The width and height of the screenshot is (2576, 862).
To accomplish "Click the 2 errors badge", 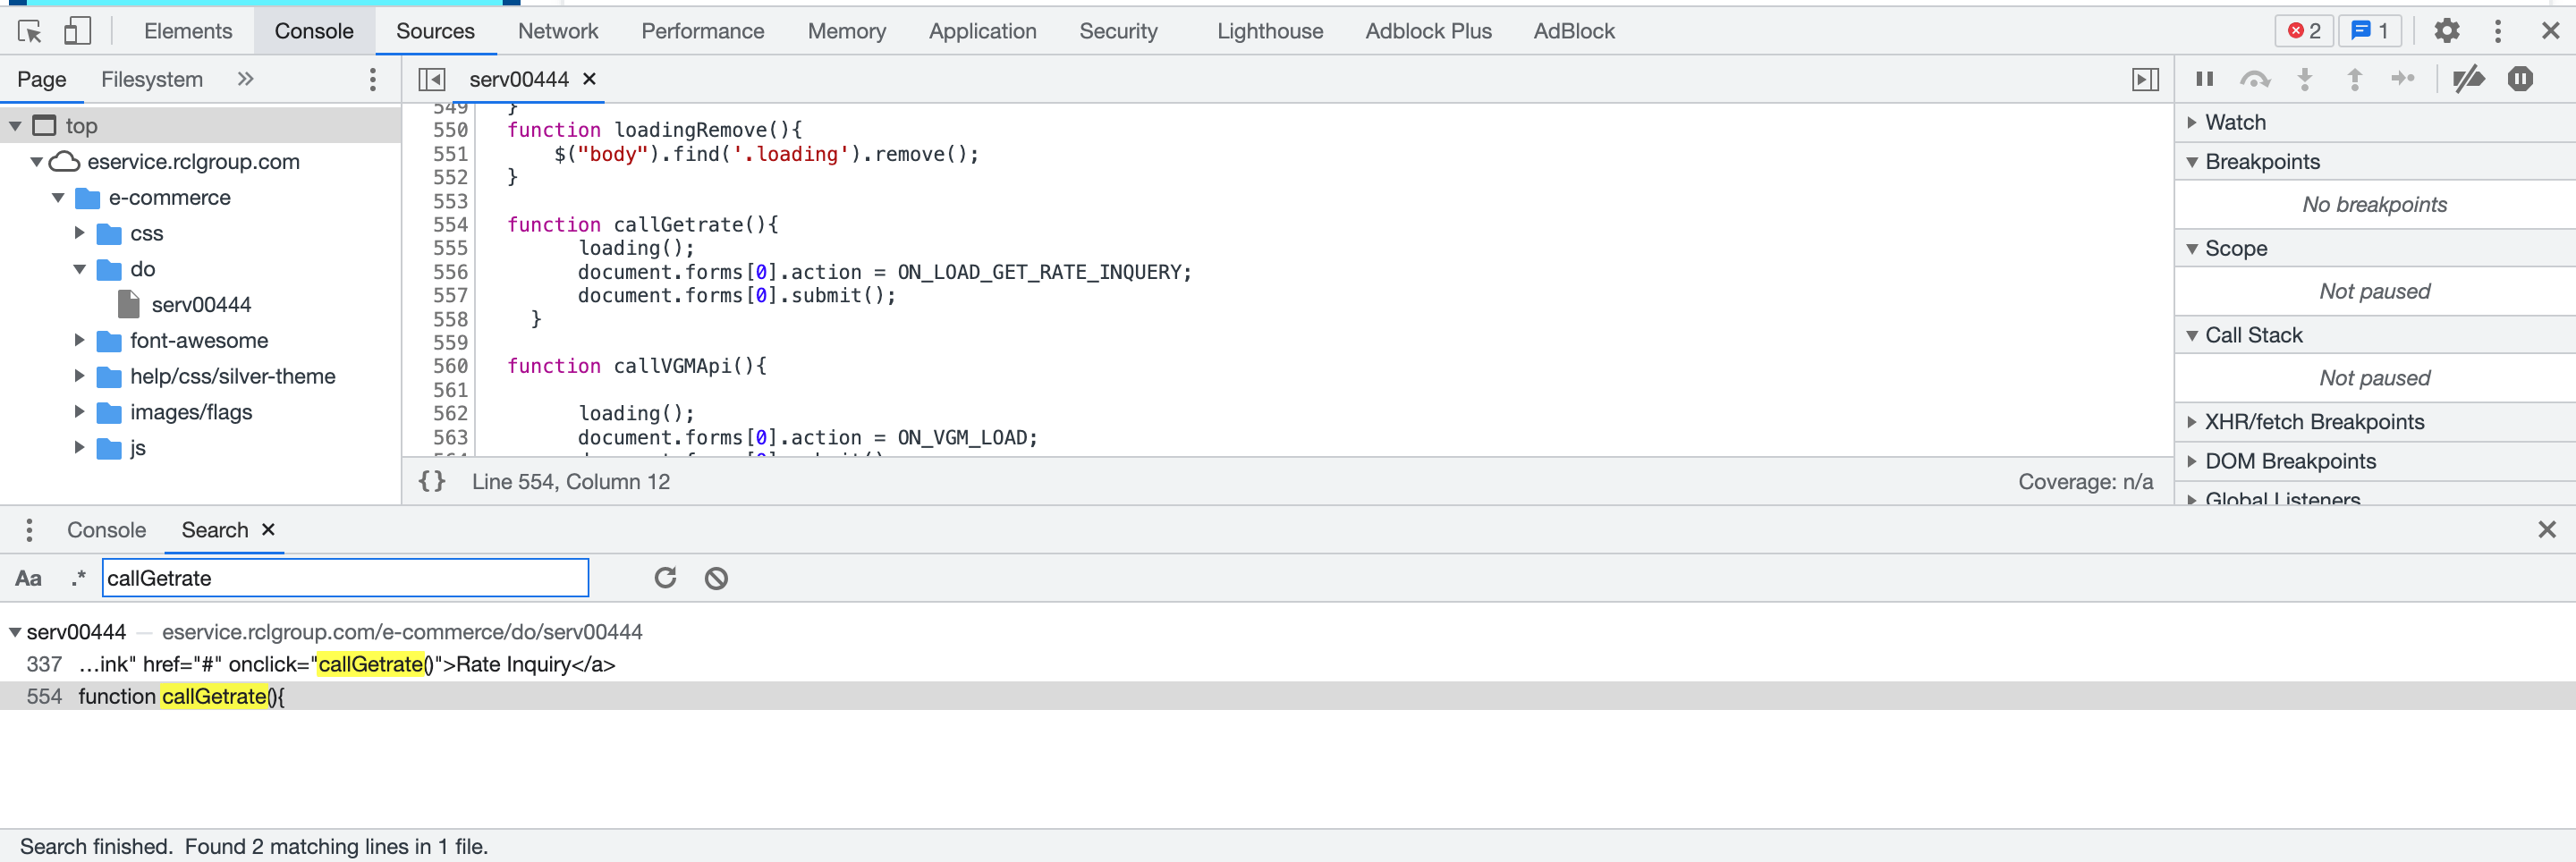I will coord(2303,31).
